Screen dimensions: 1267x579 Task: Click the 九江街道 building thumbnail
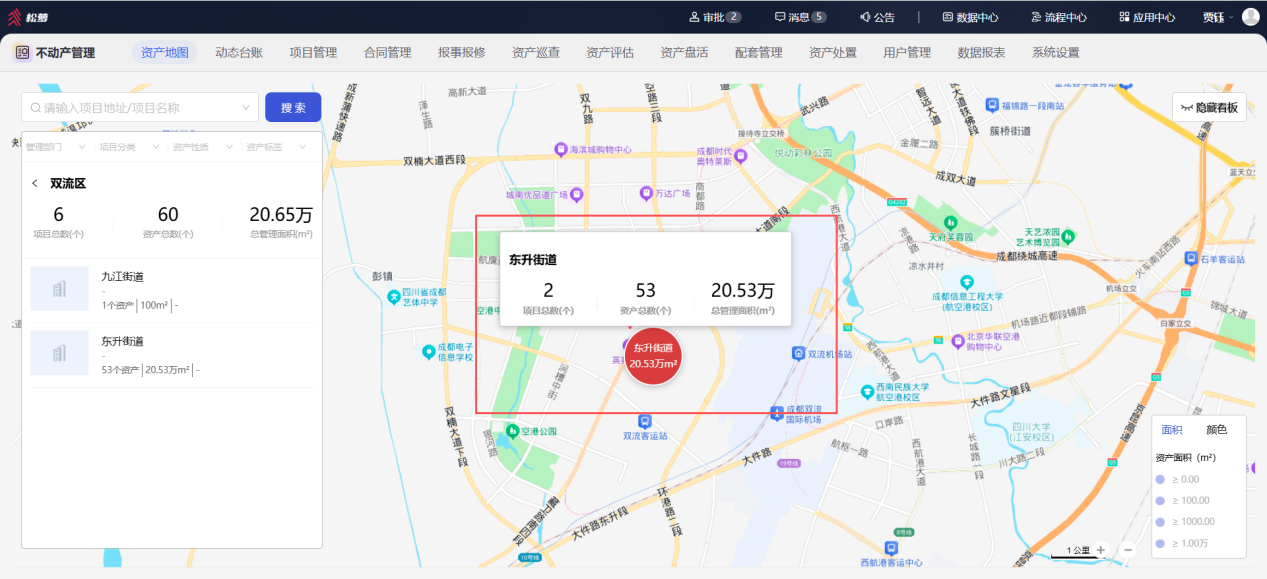pos(59,289)
